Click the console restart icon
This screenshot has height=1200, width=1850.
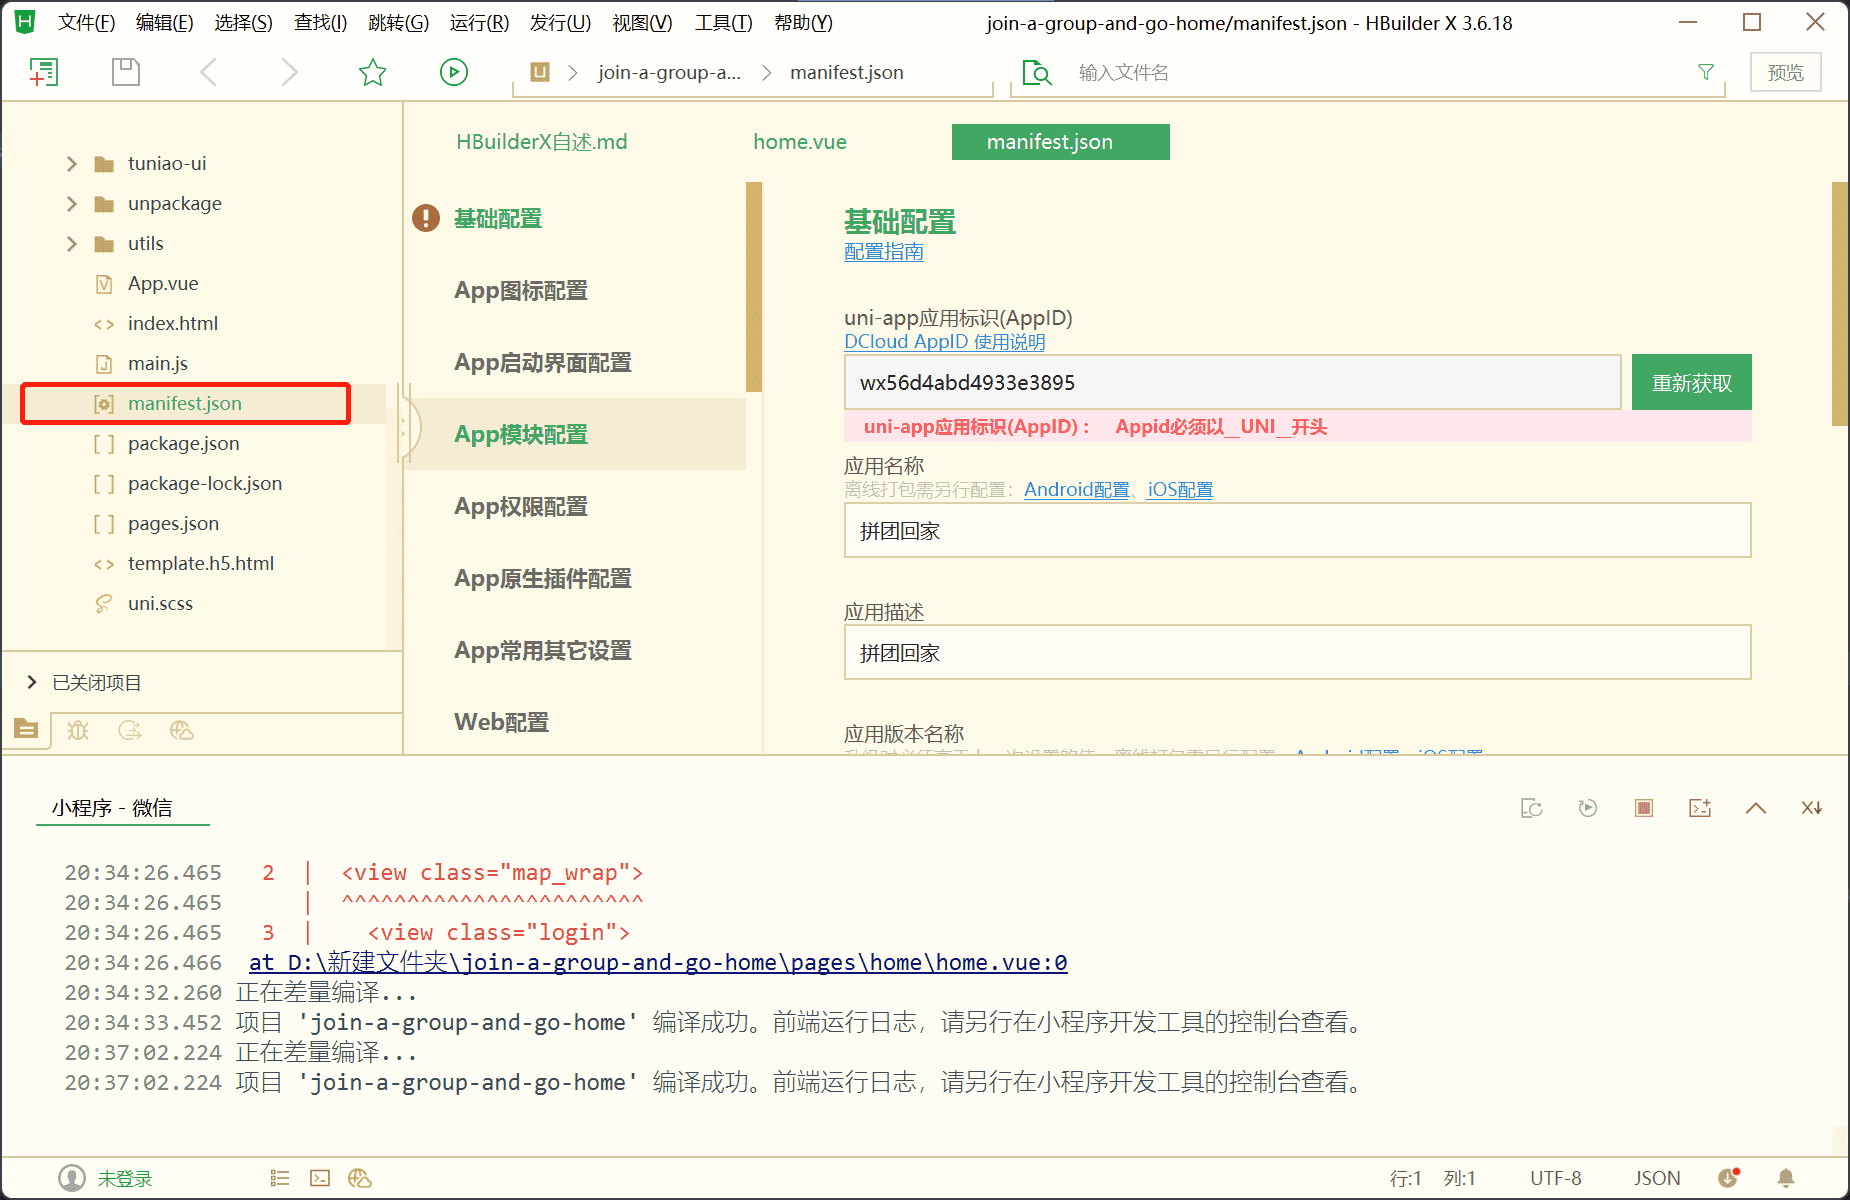[x=1532, y=808]
